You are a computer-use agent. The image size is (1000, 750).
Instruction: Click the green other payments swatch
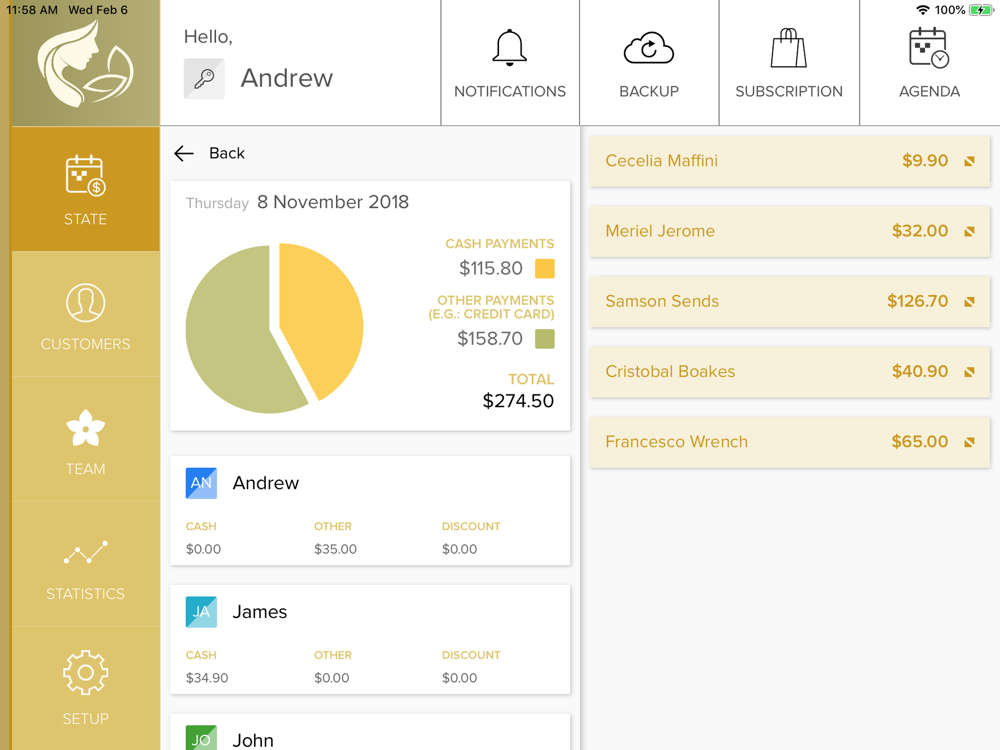(x=545, y=339)
